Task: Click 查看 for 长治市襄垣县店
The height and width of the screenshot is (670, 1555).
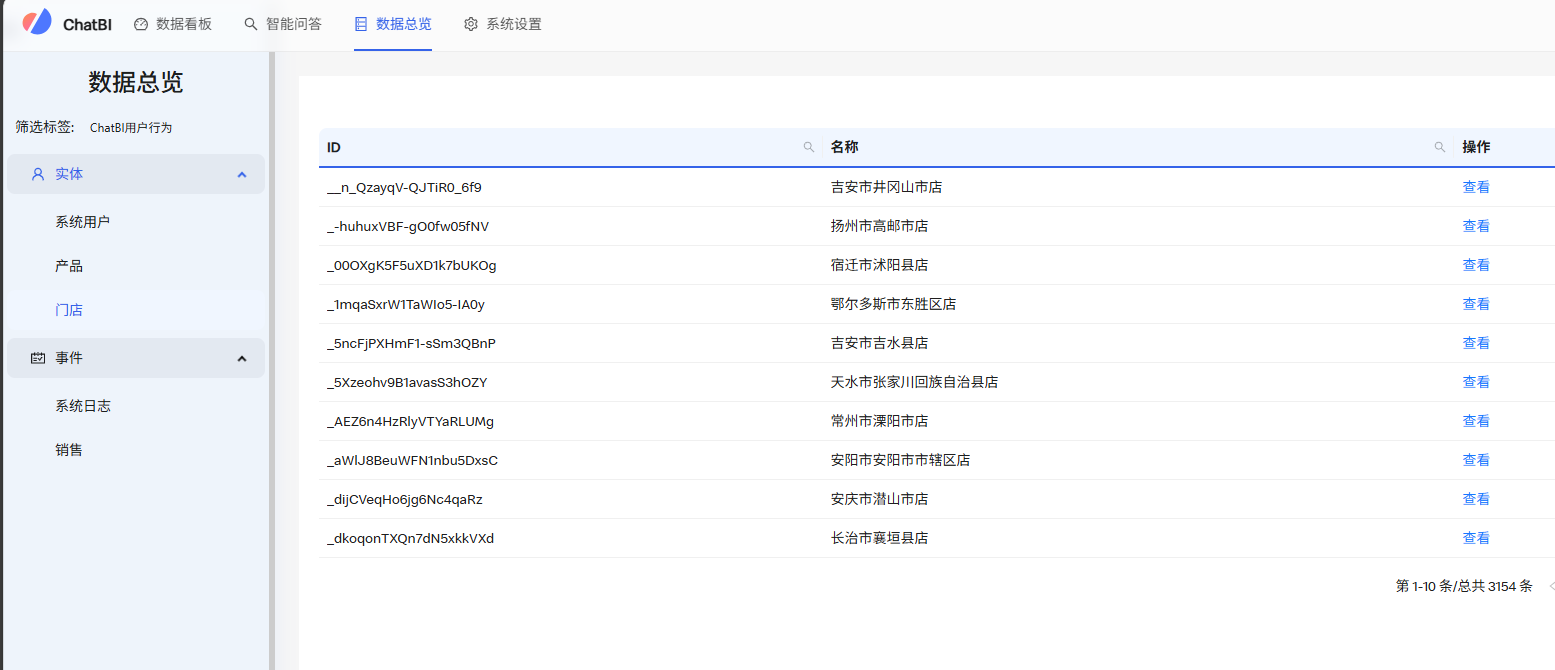Action: click(1476, 537)
